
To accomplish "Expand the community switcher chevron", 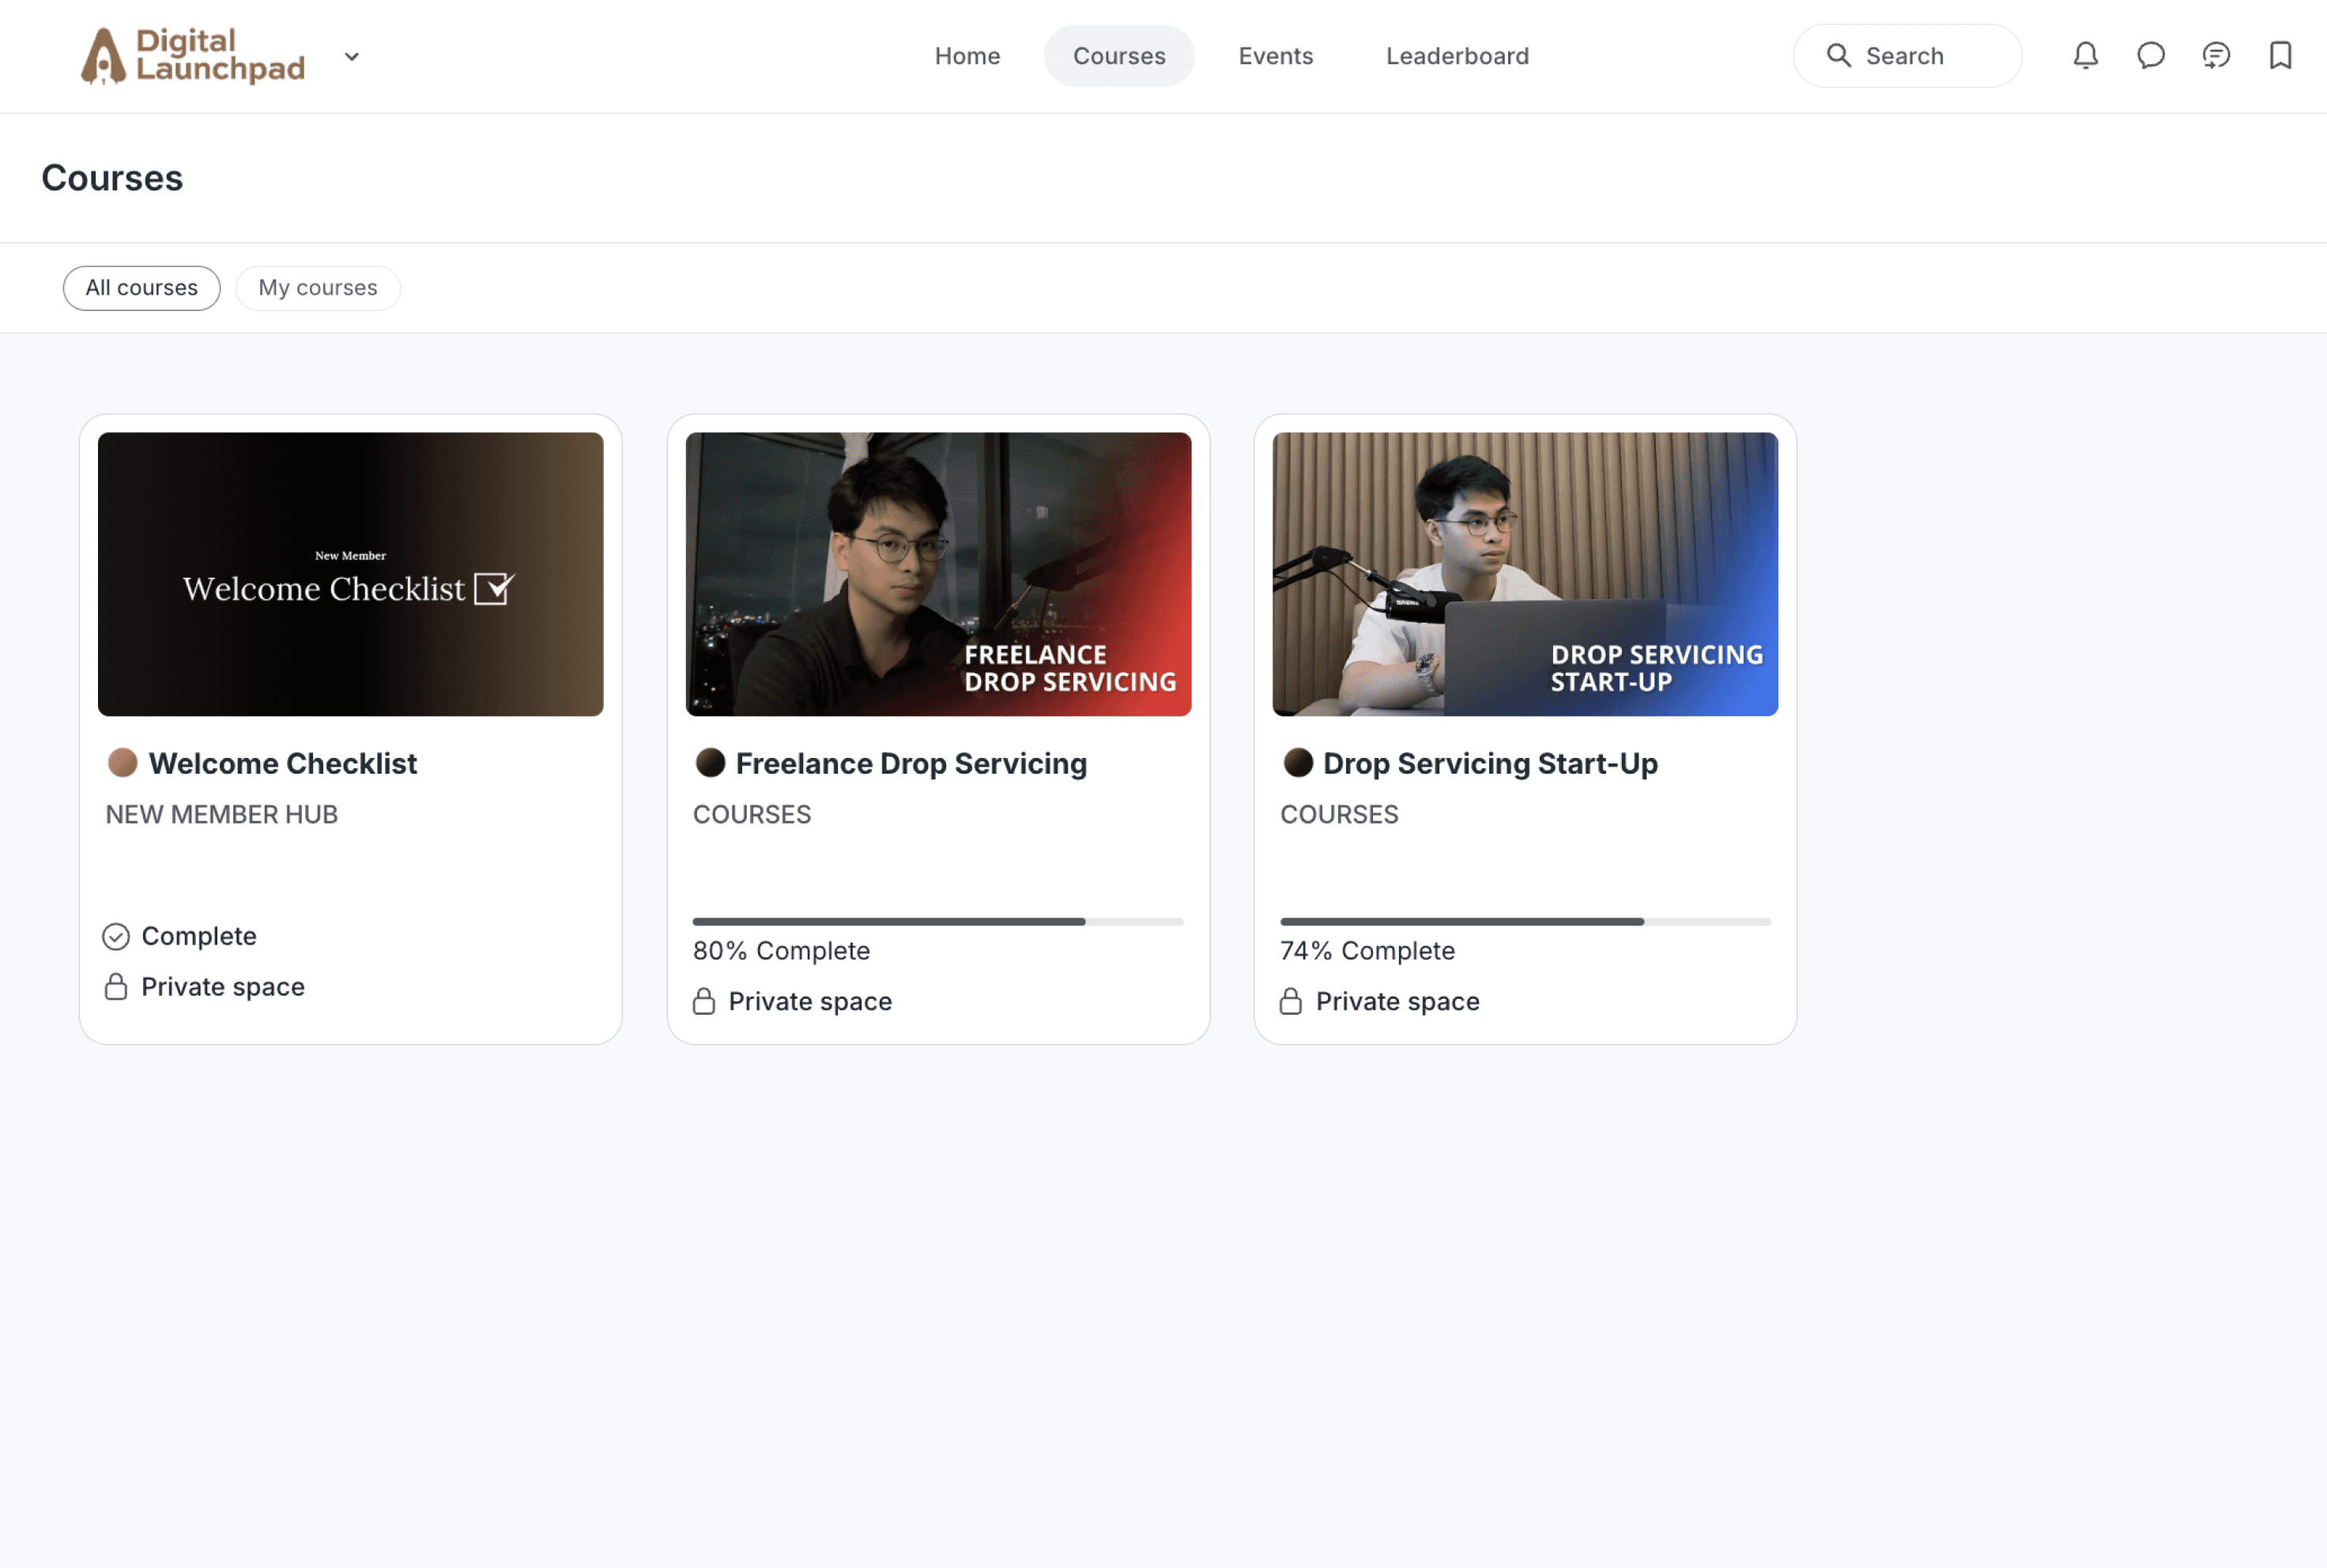I will click(x=352, y=57).
